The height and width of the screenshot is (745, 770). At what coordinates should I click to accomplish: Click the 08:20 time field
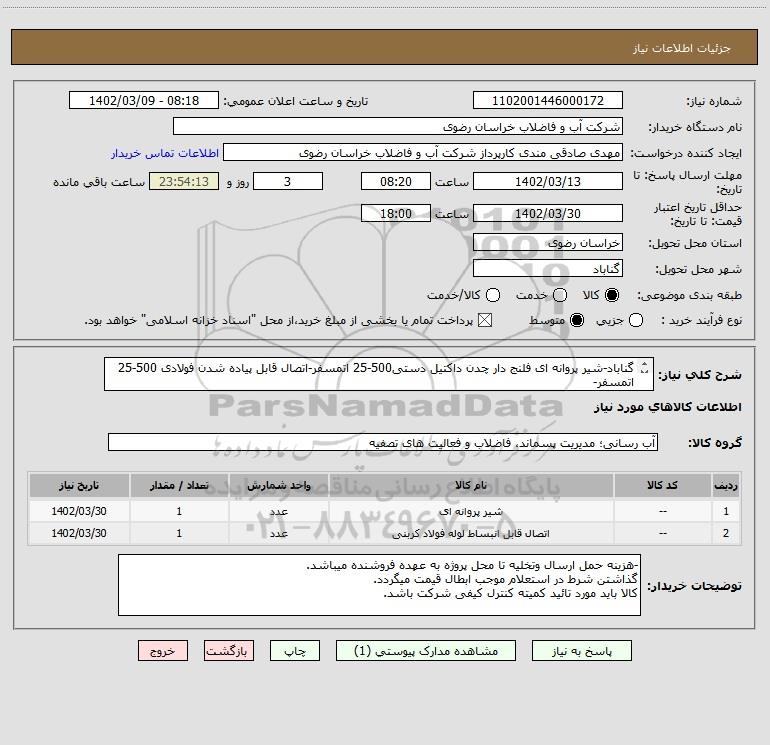tap(396, 181)
